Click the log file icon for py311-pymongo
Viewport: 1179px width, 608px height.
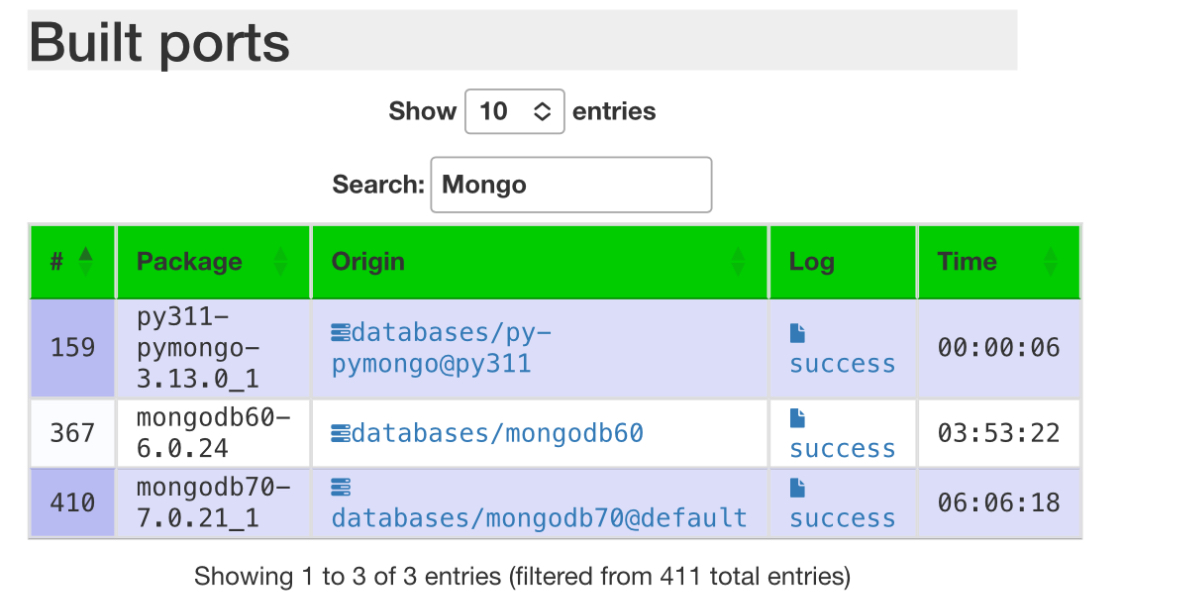pyautogui.click(x=798, y=333)
